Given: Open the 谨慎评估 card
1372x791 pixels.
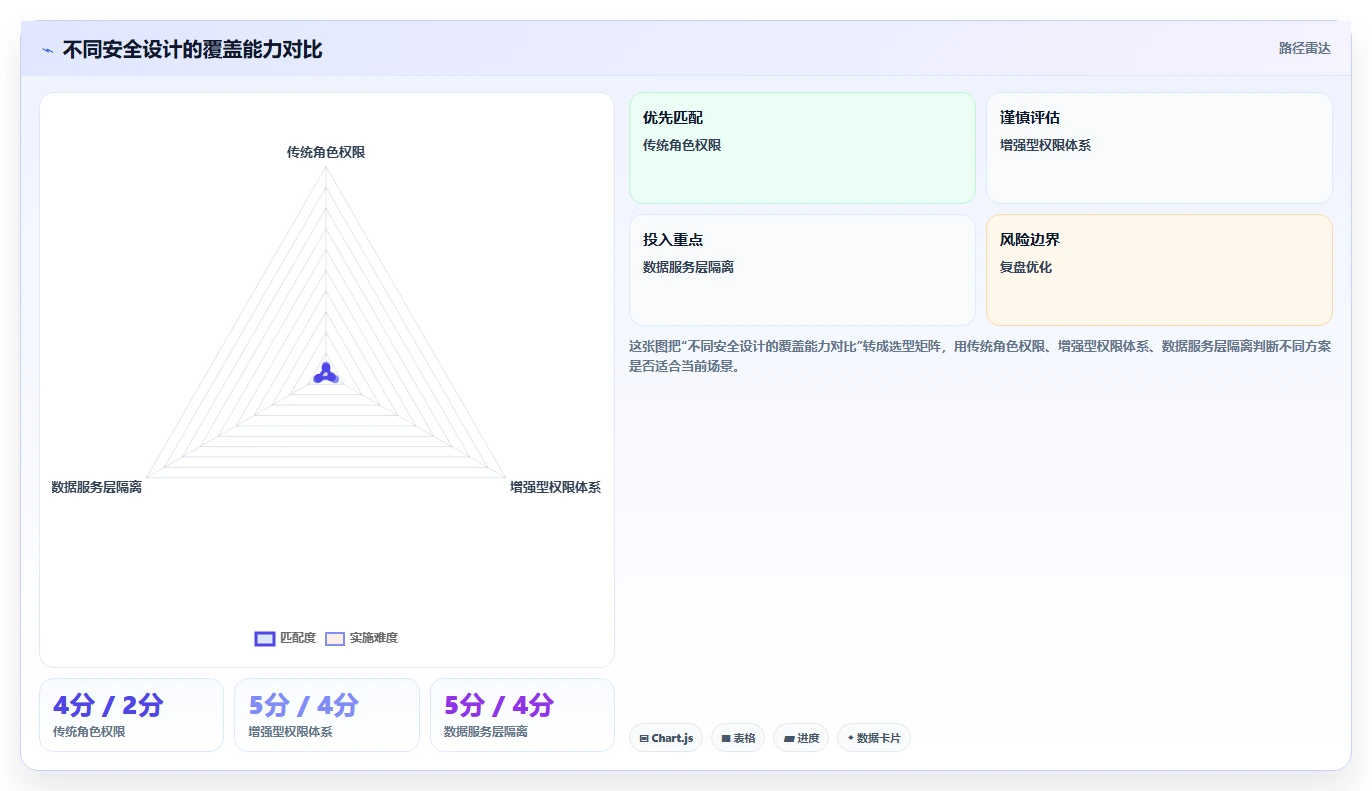Looking at the screenshot, I should point(1159,148).
